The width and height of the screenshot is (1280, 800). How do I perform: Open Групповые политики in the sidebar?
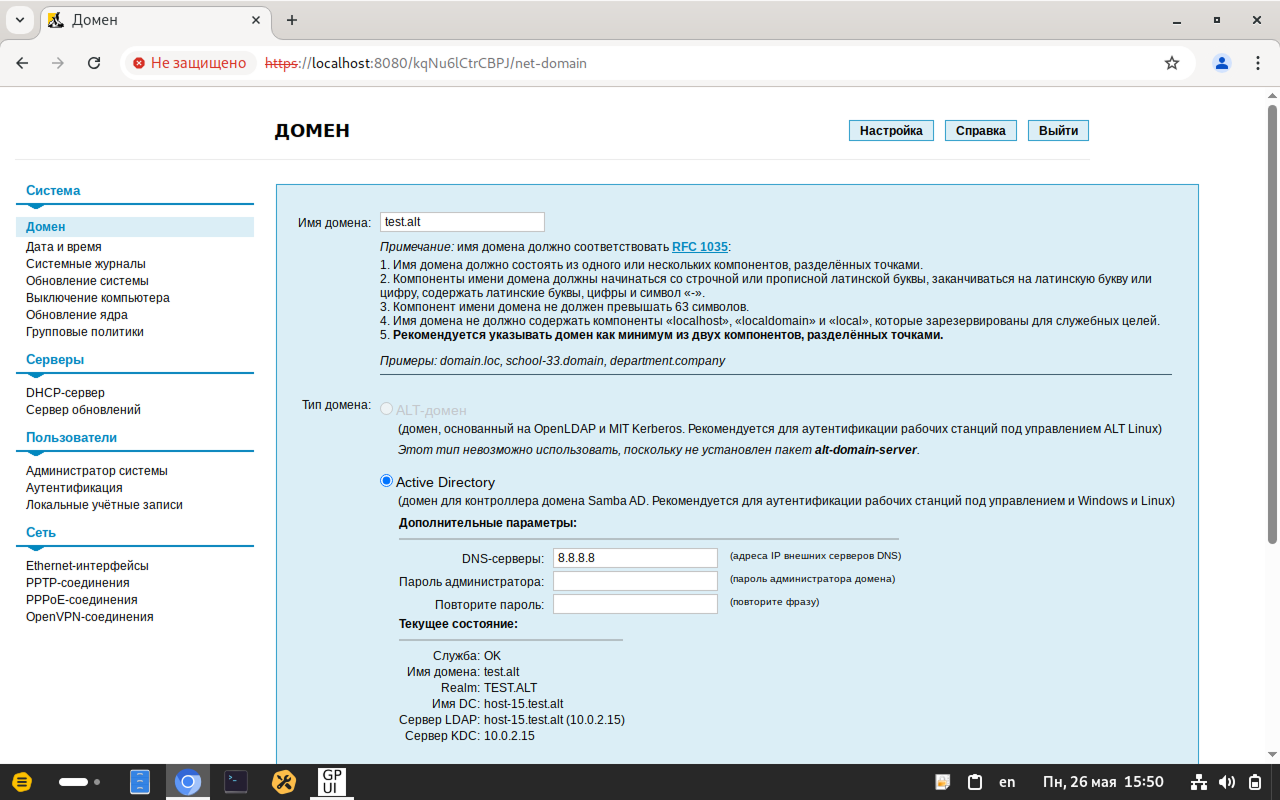(x=85, y=332)
